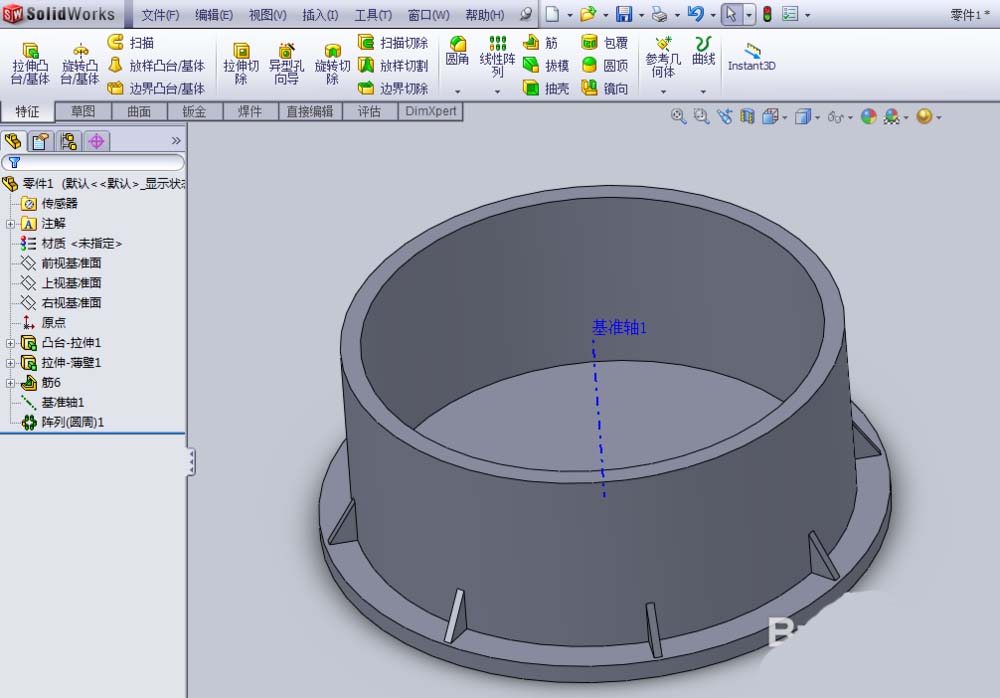Click the Rebuild traffic light icon

767,14
